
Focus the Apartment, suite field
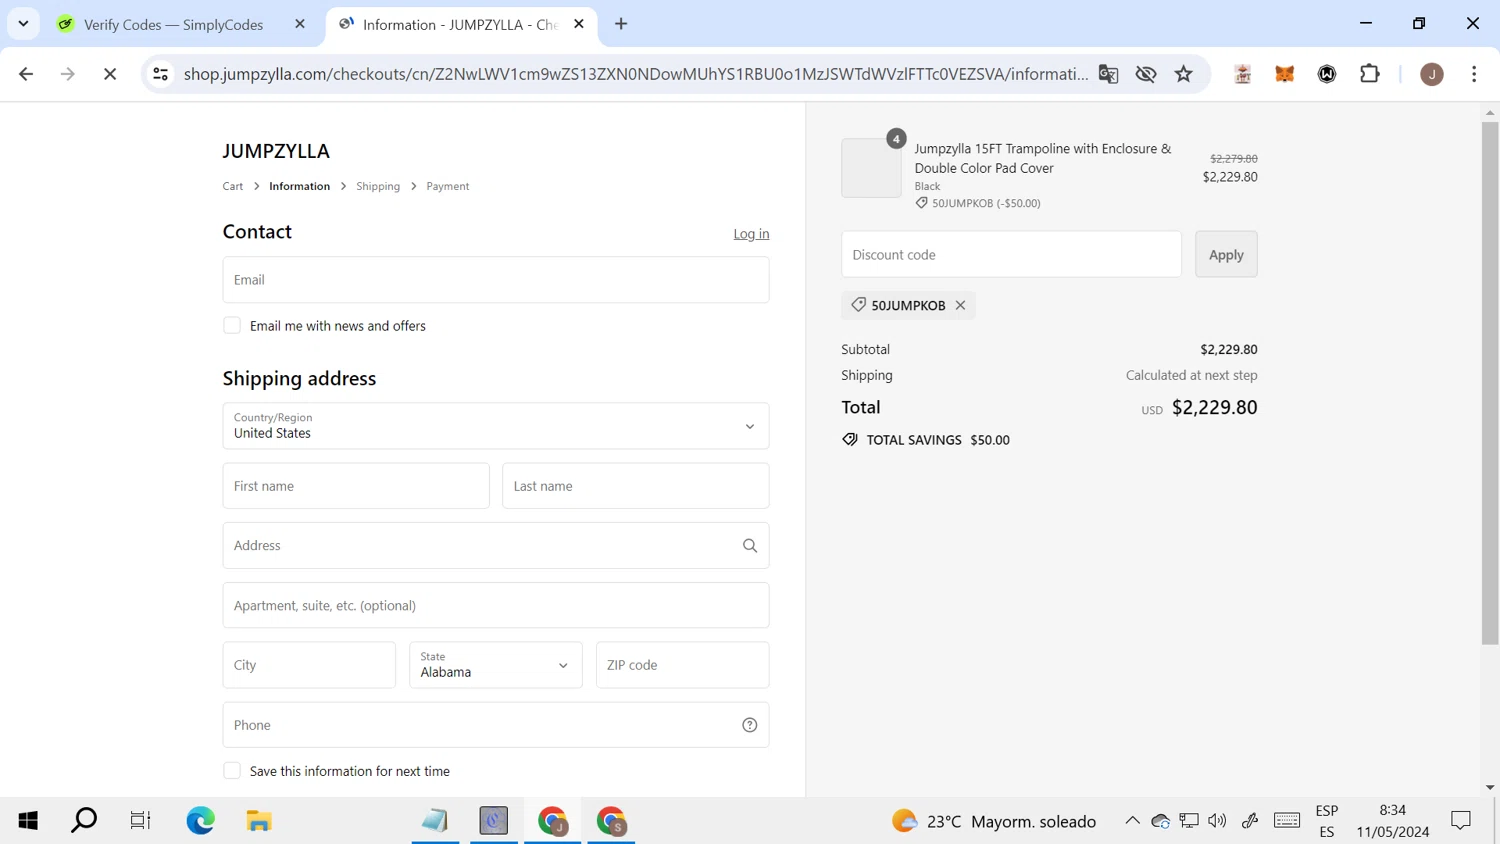click(x=496, y=605)
